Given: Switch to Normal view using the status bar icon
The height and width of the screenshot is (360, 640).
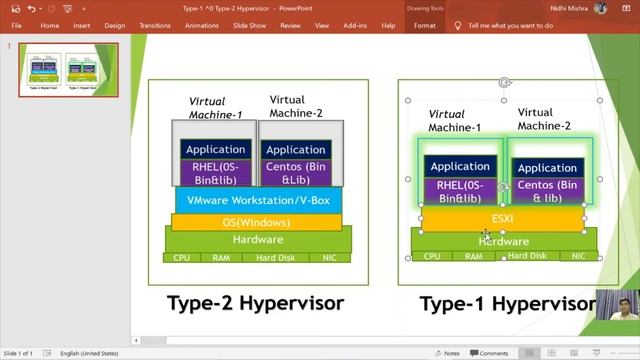Looking at the screenshot, I should click(x=530, y=353).
